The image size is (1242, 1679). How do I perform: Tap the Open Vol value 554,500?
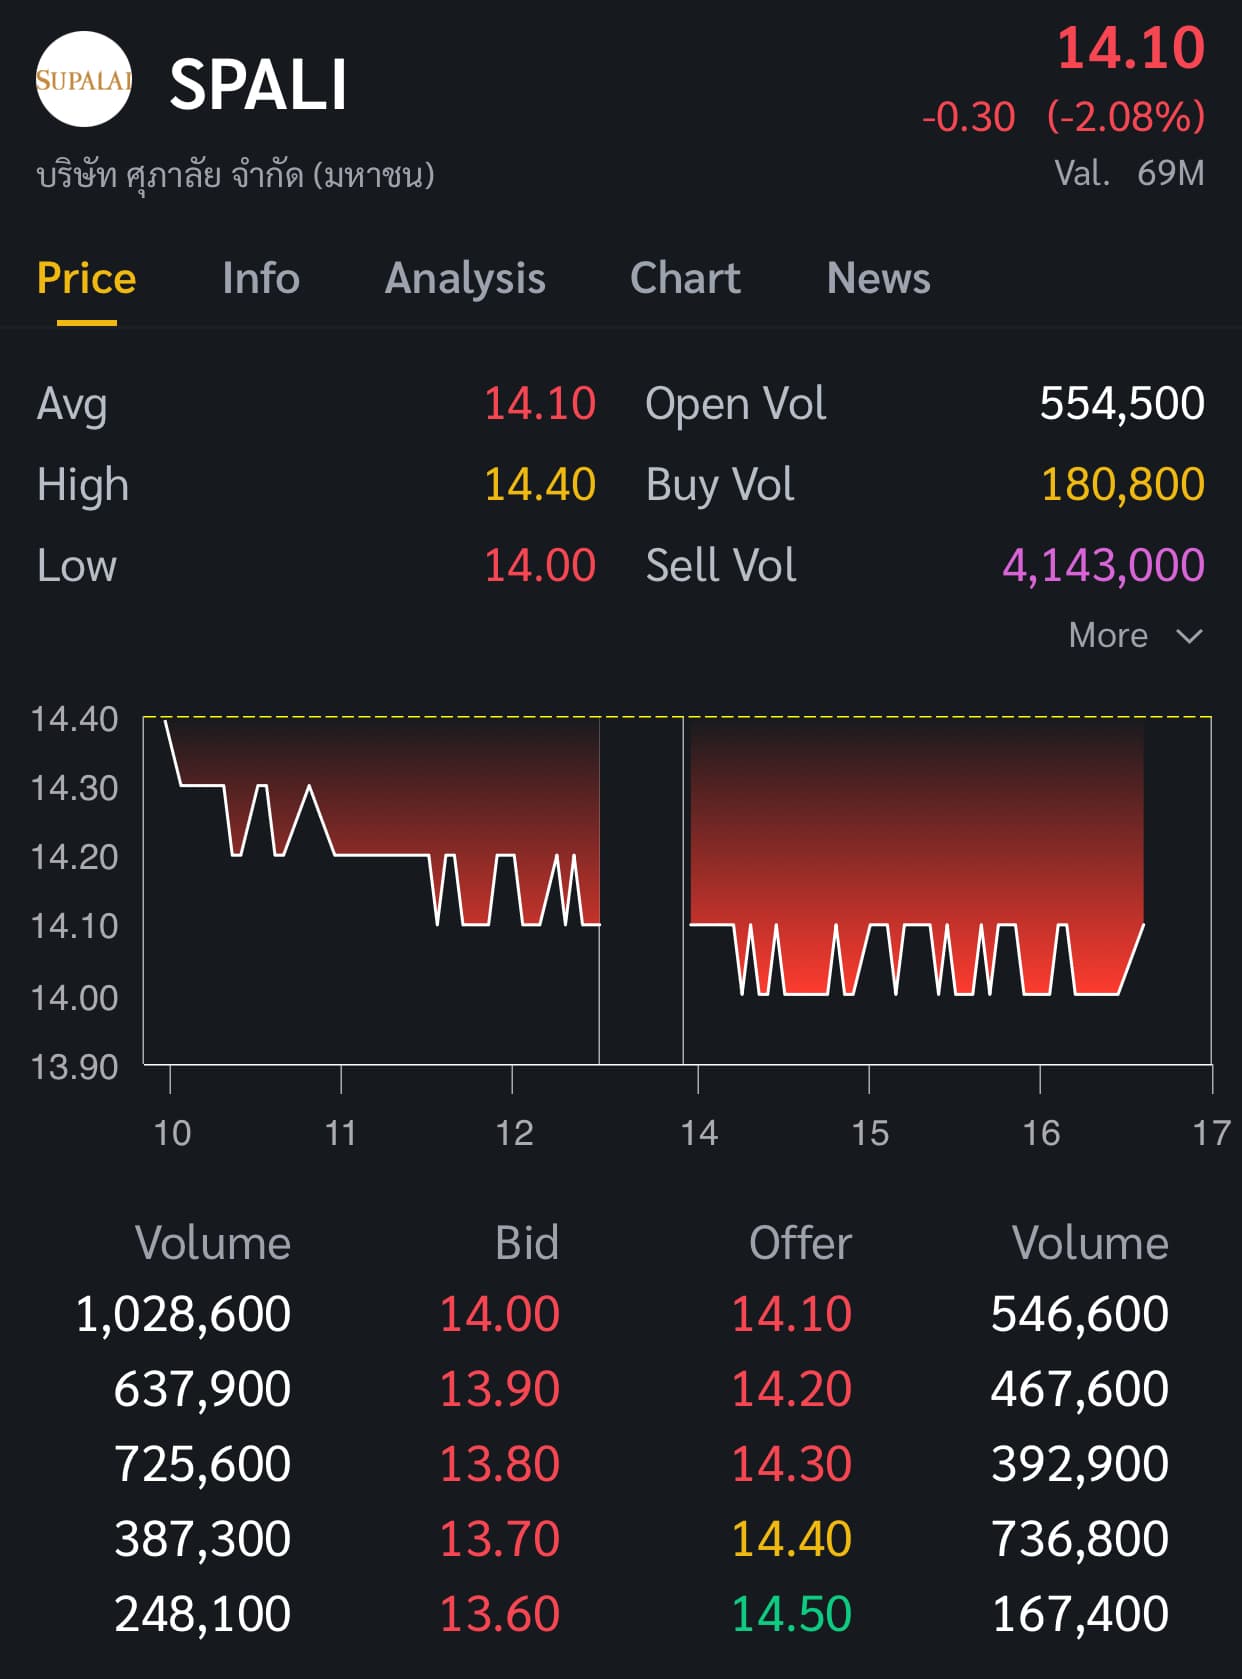[1122, 404]
